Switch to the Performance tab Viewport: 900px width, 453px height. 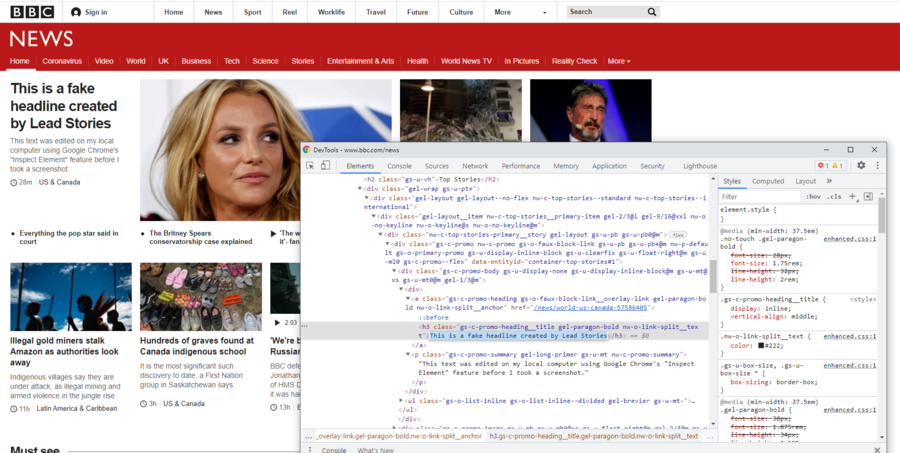[x=521, y=166]
